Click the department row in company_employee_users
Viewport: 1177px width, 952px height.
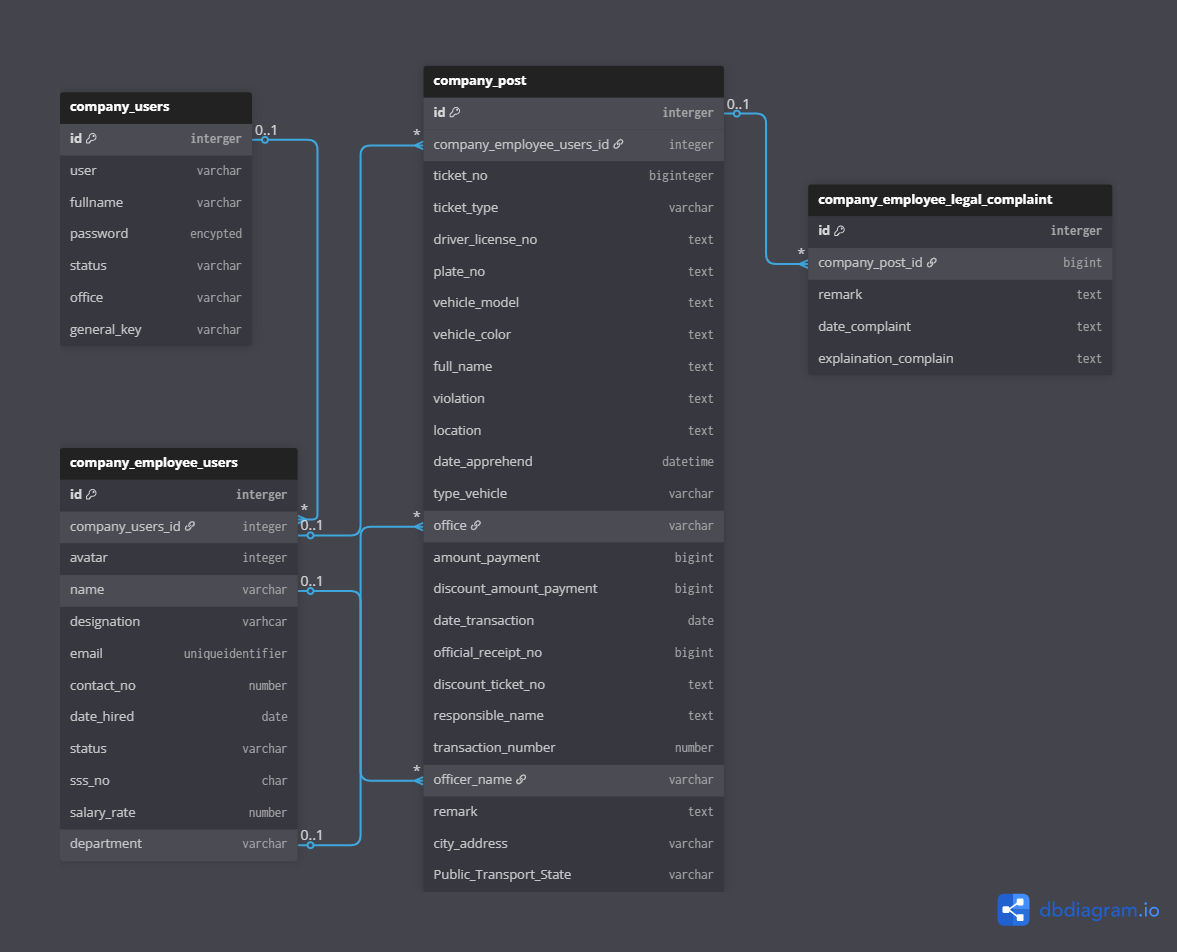[x=178, y=844]
